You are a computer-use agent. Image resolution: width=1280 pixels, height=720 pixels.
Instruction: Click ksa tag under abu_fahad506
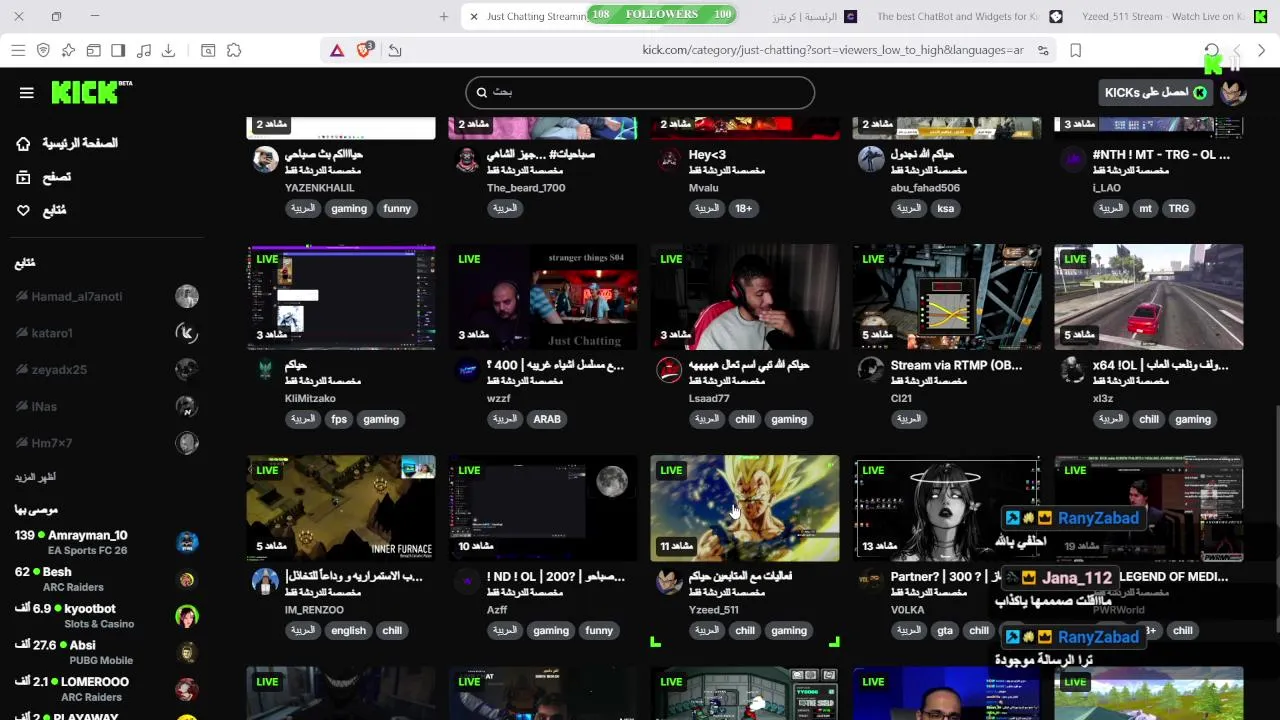click(946, 209)
